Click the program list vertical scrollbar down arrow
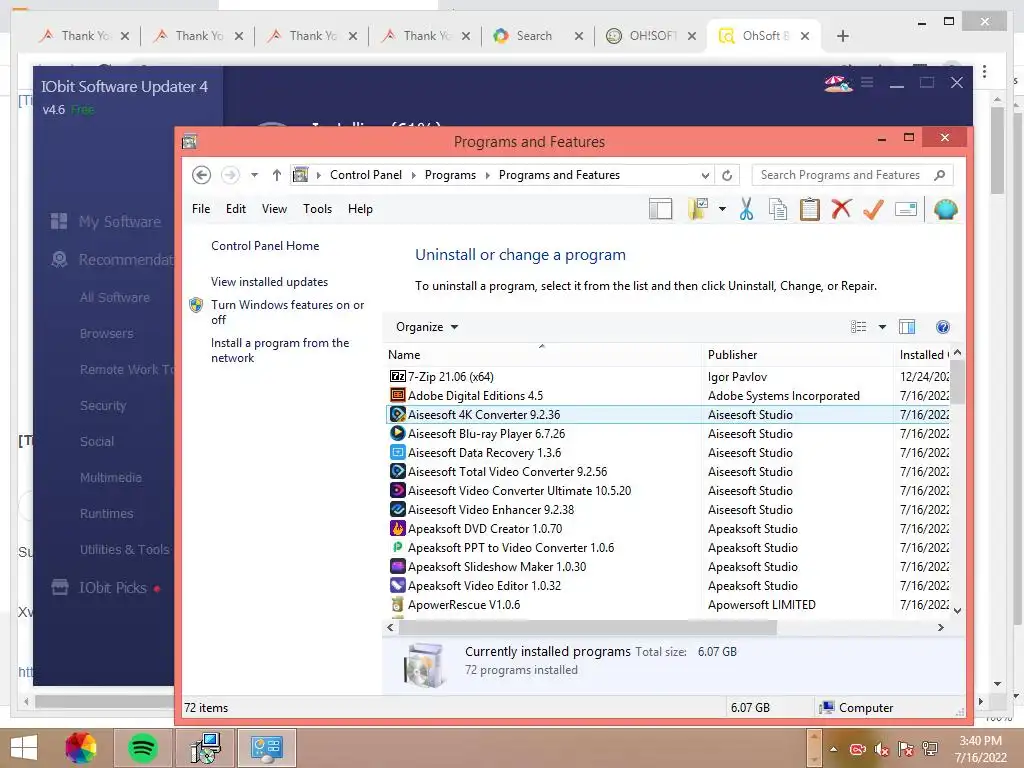 pyautogui.click(x=957, y=611)
